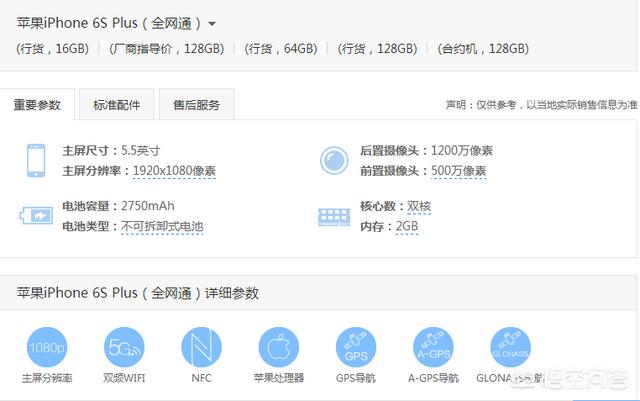Click the phone screen size icon
The image size is (640, 401).
36,160
